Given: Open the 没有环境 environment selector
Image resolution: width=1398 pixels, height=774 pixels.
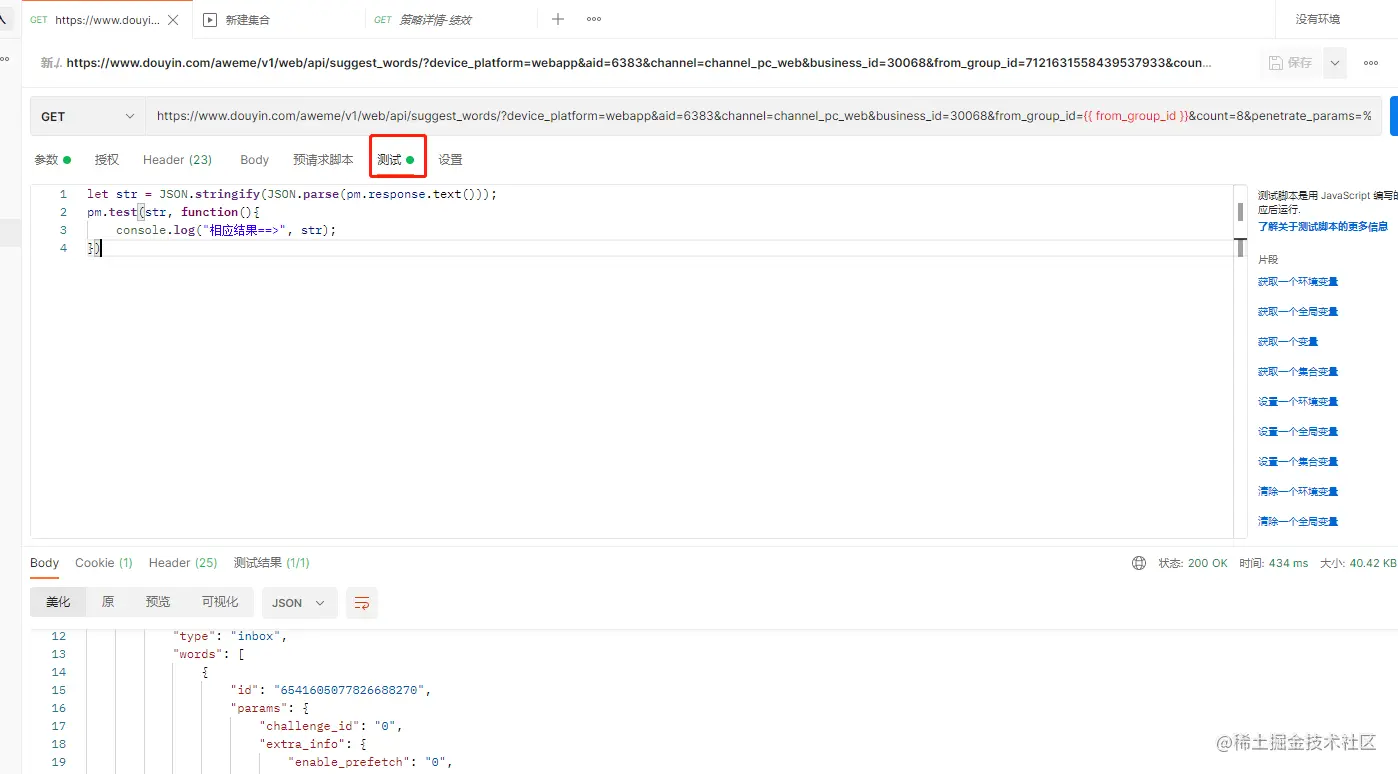Looking at the screenshot, I should [1318, 19].
